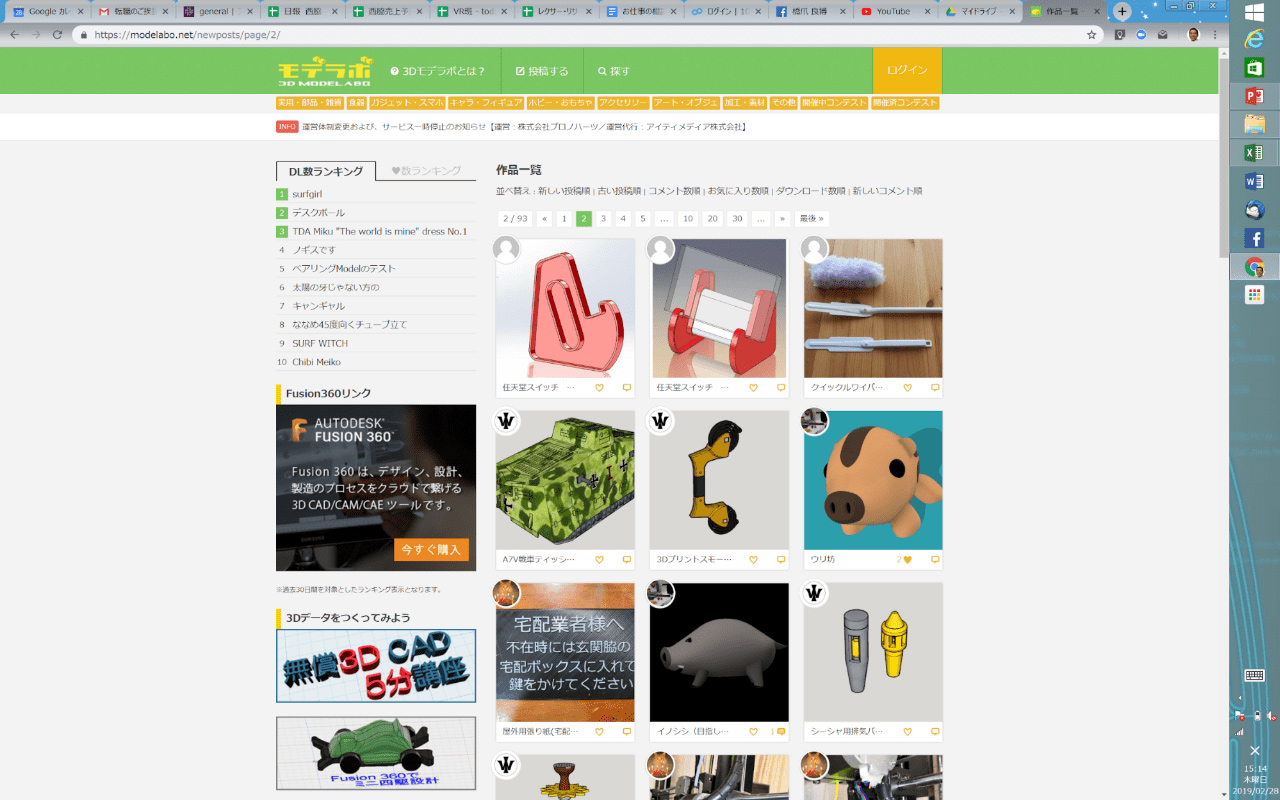The width and height of the screenshot is (1280, 800).
Task: Open the Fusion 360 ミニ四駆設計 banner
Action: (376, 753)
